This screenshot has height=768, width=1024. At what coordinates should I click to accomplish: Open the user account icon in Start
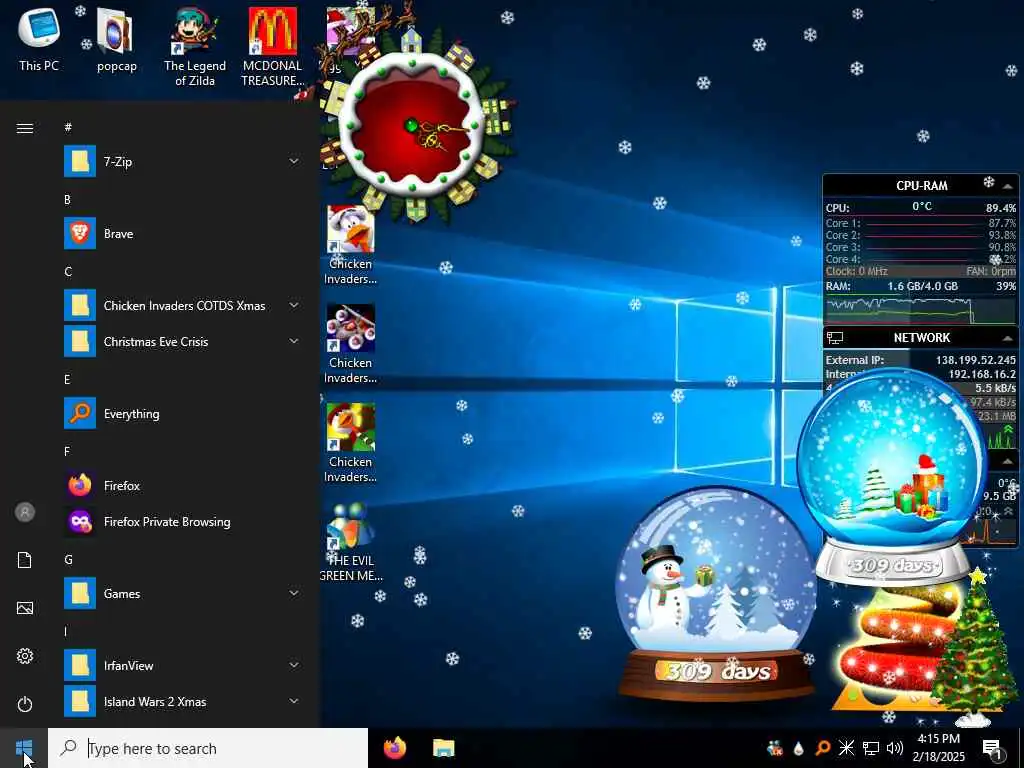point(25,512)
